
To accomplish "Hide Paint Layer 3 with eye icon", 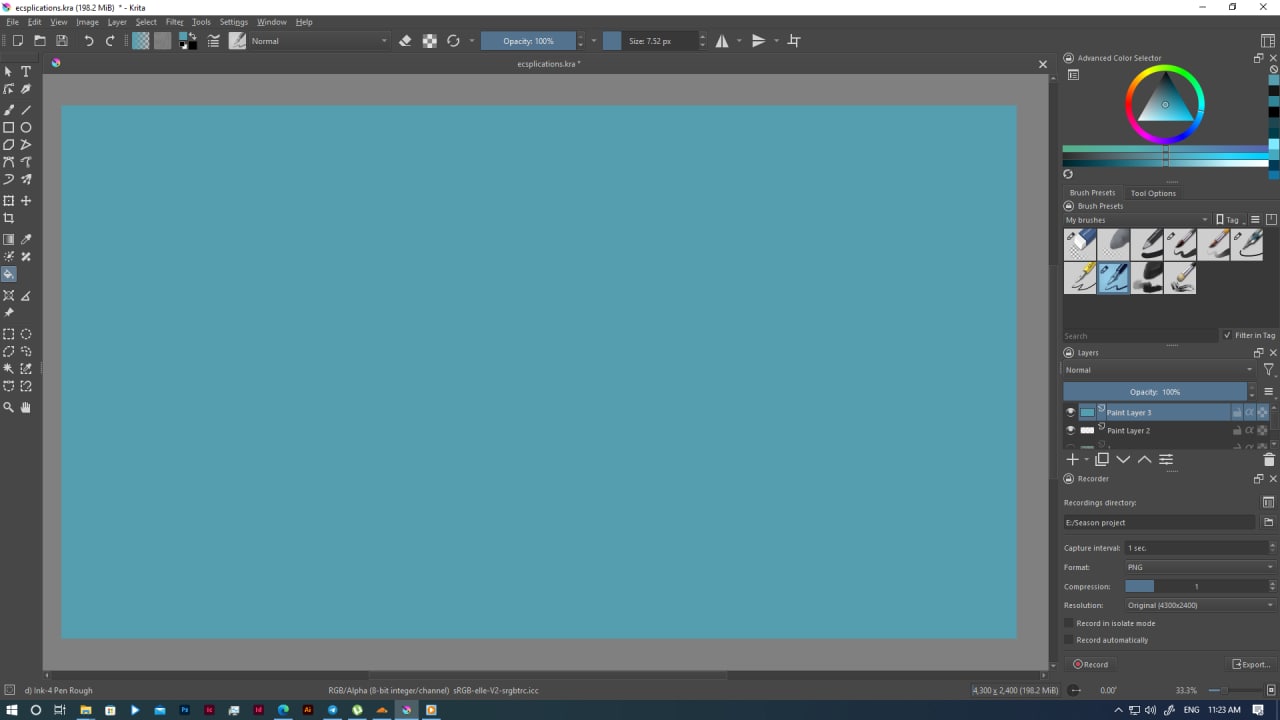I will tap(1070, 412).
